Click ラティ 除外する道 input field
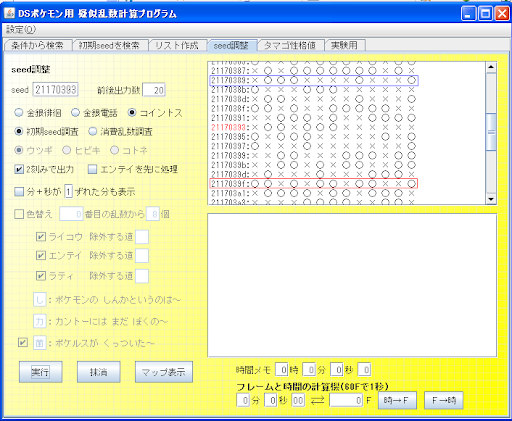512x421 pixels. pyautogui.click(x=142, y=276)
